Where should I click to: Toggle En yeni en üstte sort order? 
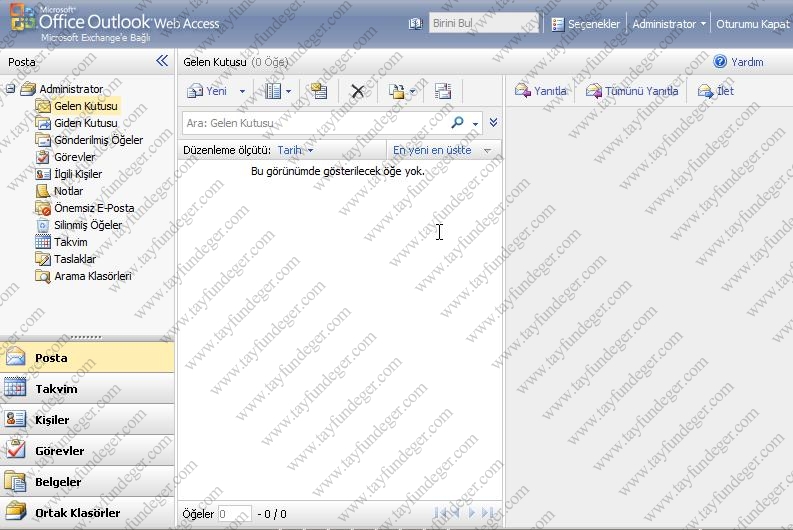442,150
